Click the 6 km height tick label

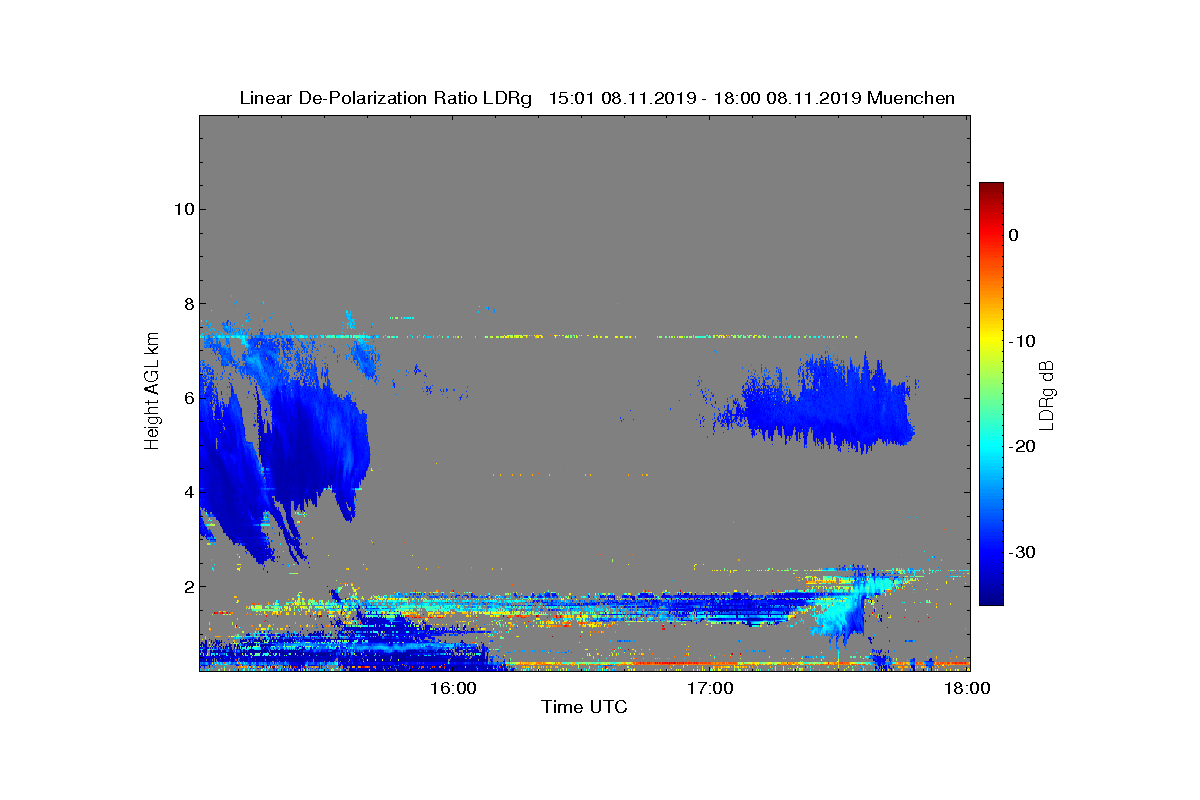pos(188,397)
